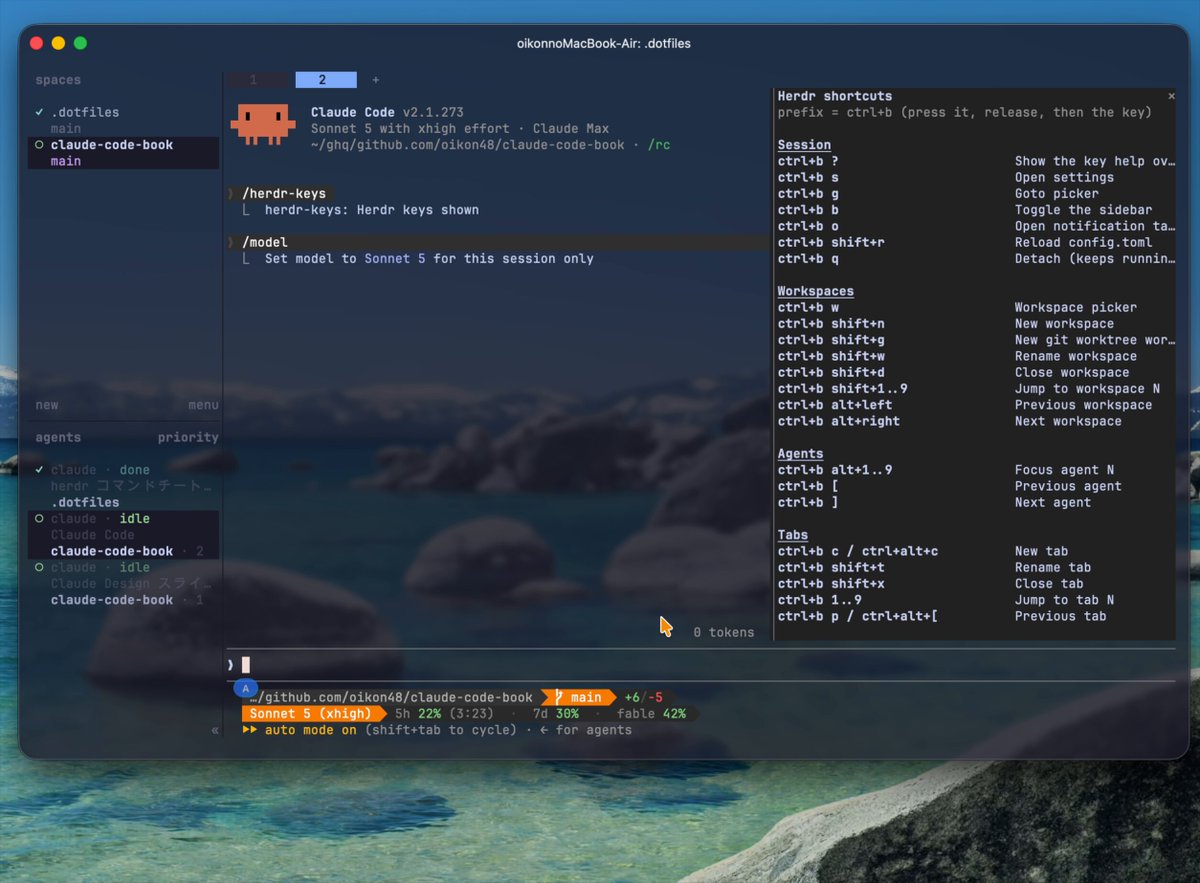The width and height of the screenshot is (1200, 883).
Task: Click the /herdr-keys command line
Action: (284, 194)
